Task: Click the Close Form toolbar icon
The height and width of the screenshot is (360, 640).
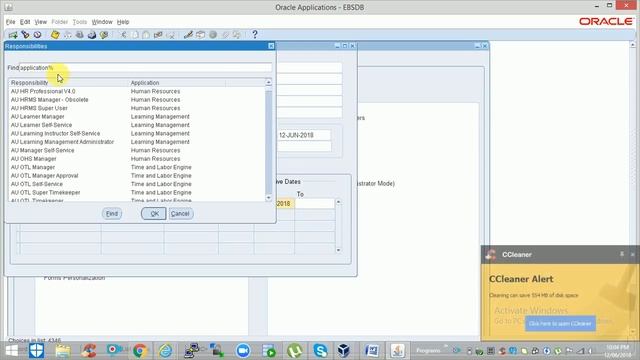Action: [x=104, y=35]
